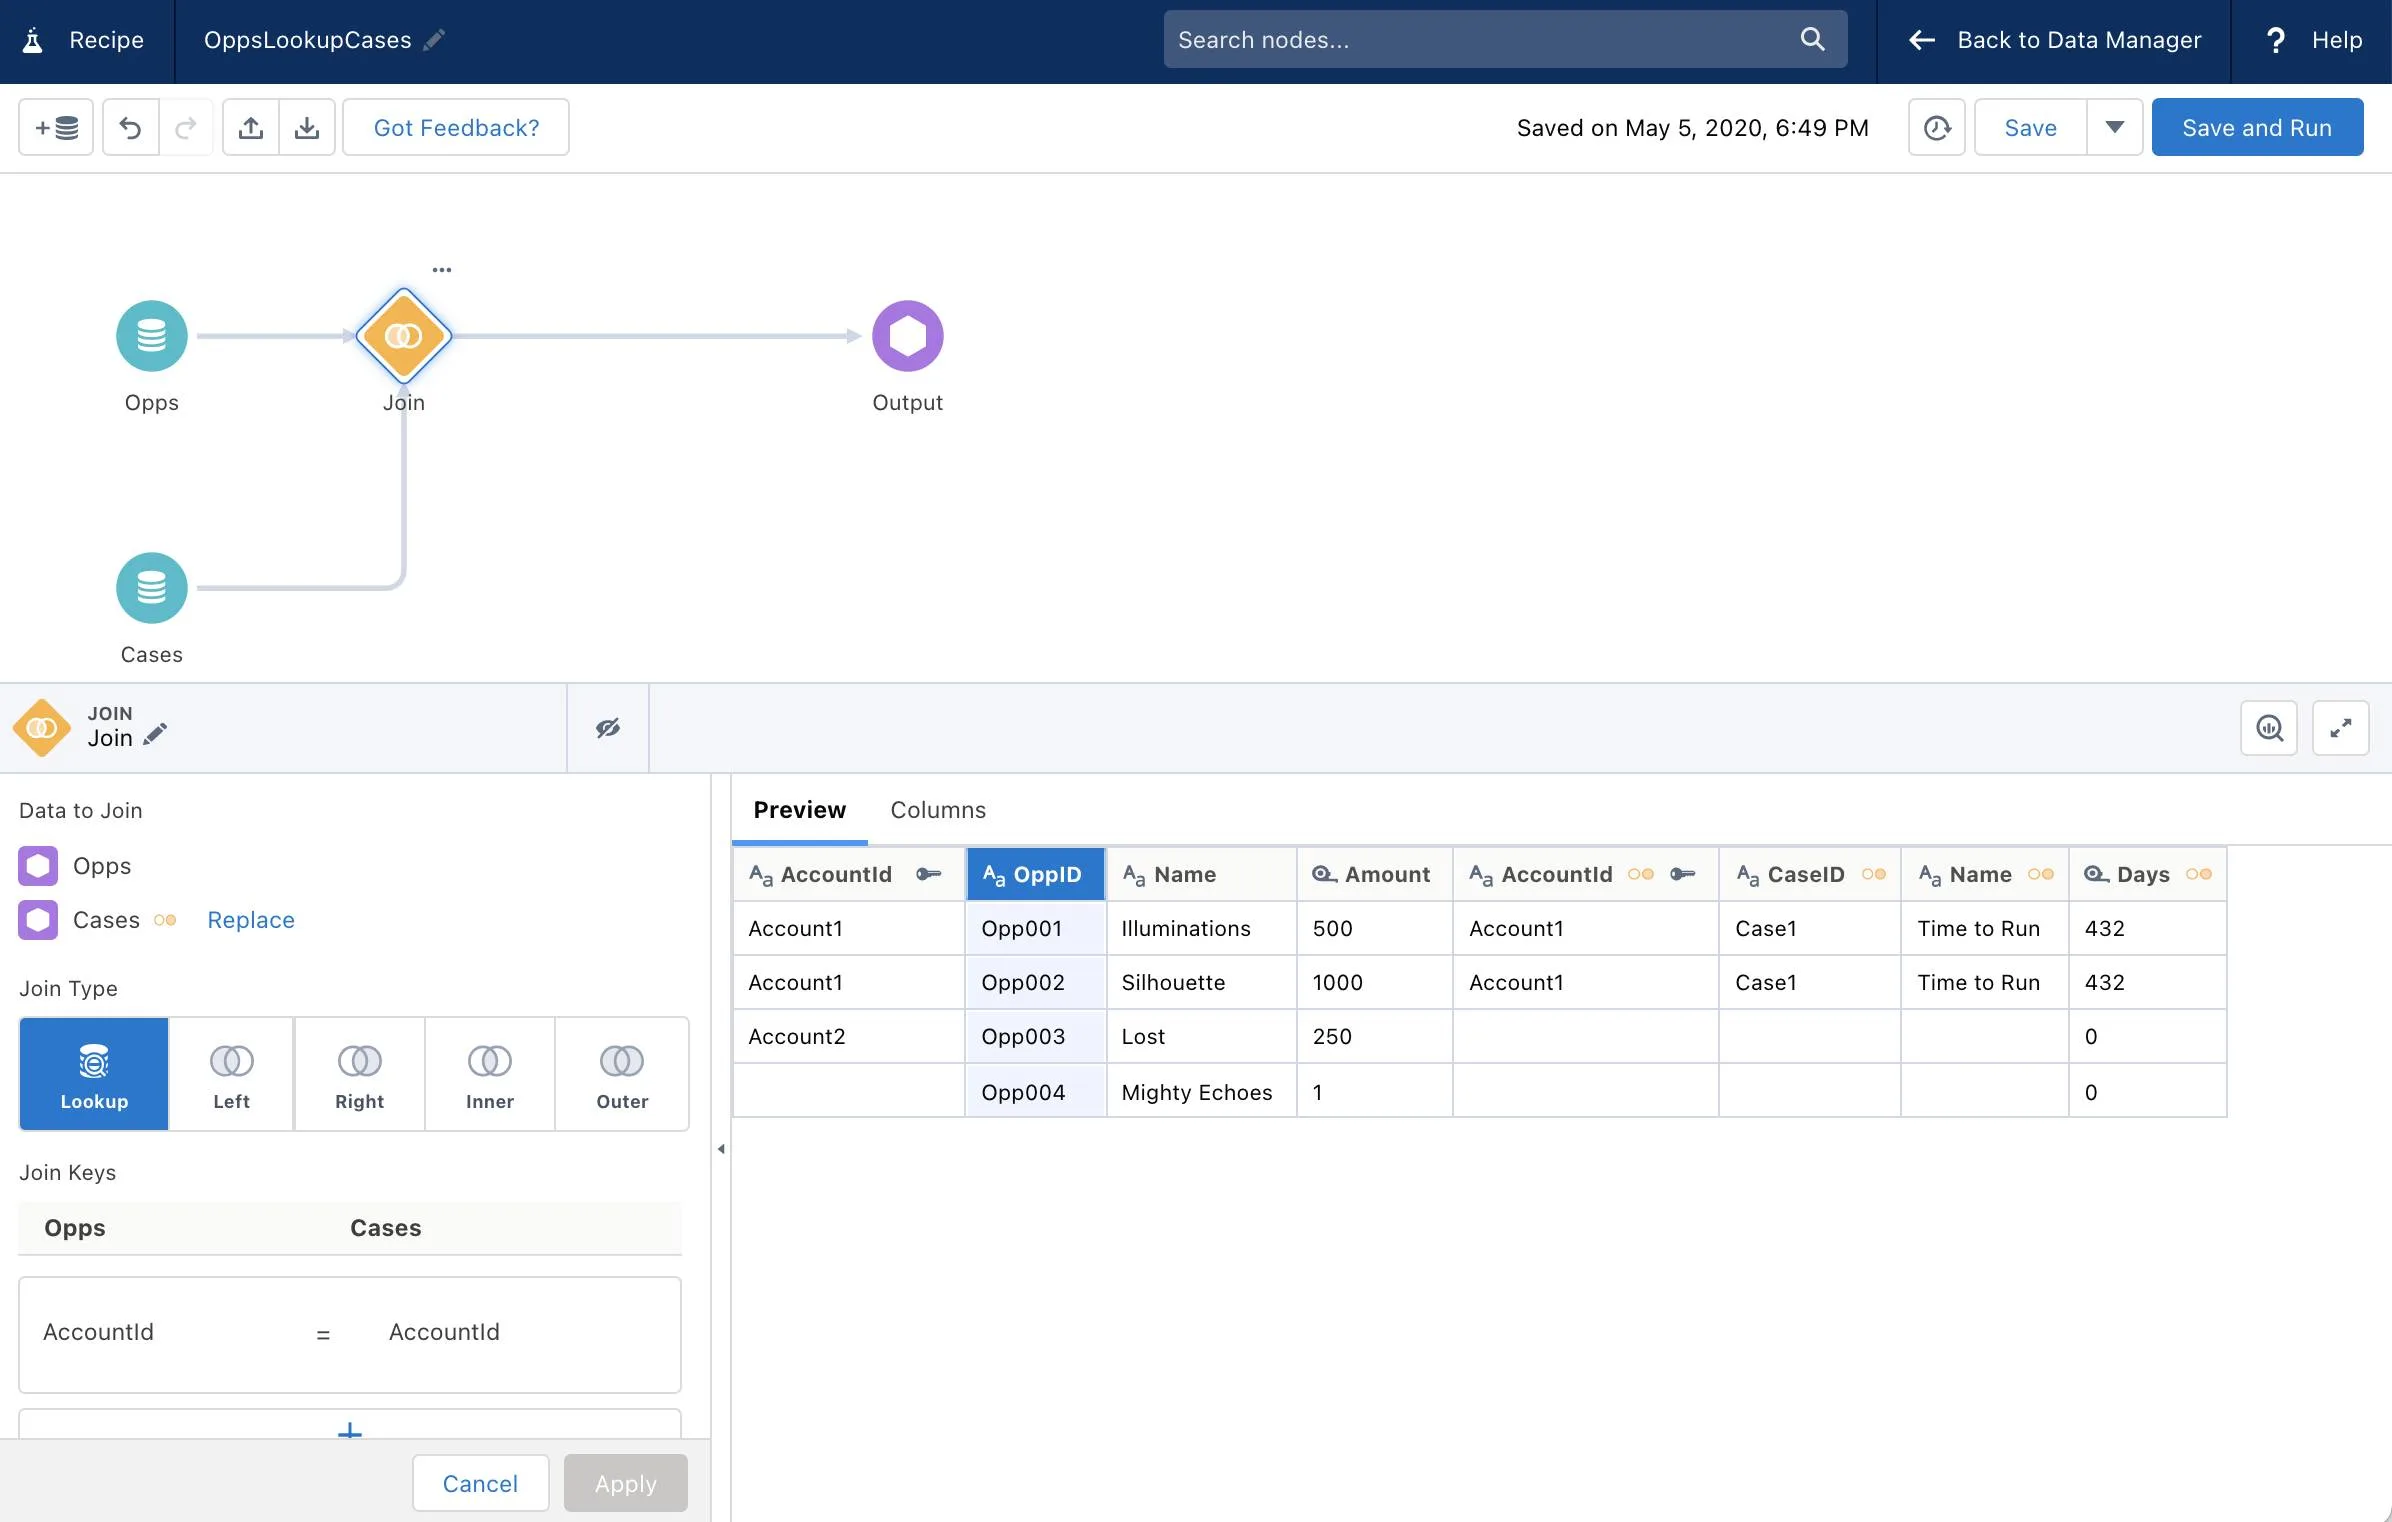This screenshot has width=2392, height=1522.
Task: Switch to the Preview tab
Action: [x=800, y=809]
